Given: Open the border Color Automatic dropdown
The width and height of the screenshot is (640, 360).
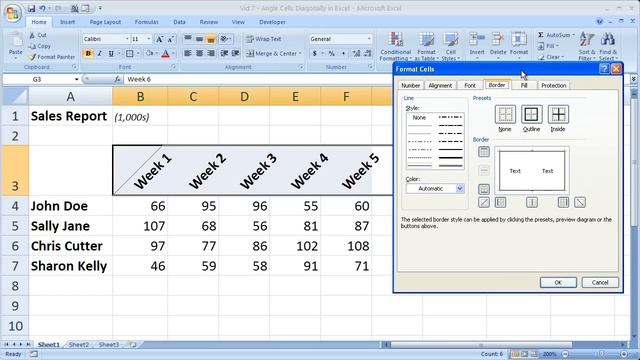Looking at the screenshot, I should [x=460, y=189].
